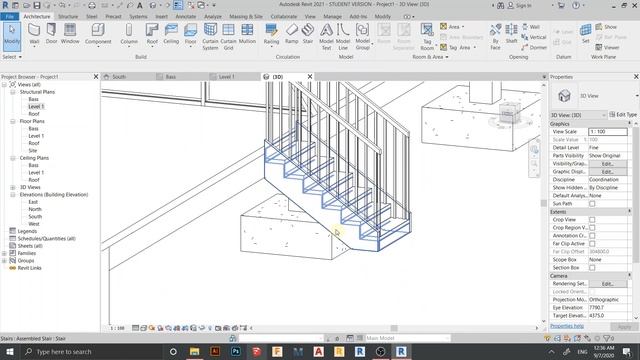Viewport: 640px width, 360px height.
Task: Click the Show work plane icon
Action: point(606,27)
